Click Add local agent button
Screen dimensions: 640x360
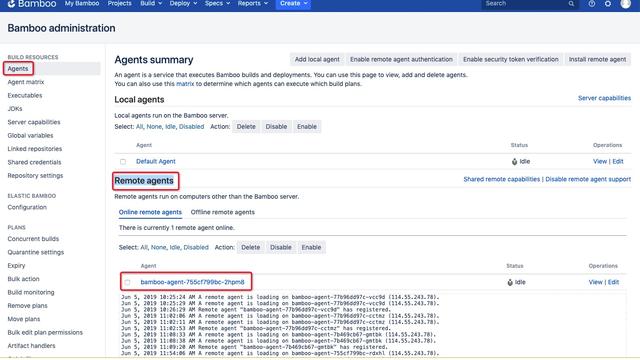pos(317,60)
